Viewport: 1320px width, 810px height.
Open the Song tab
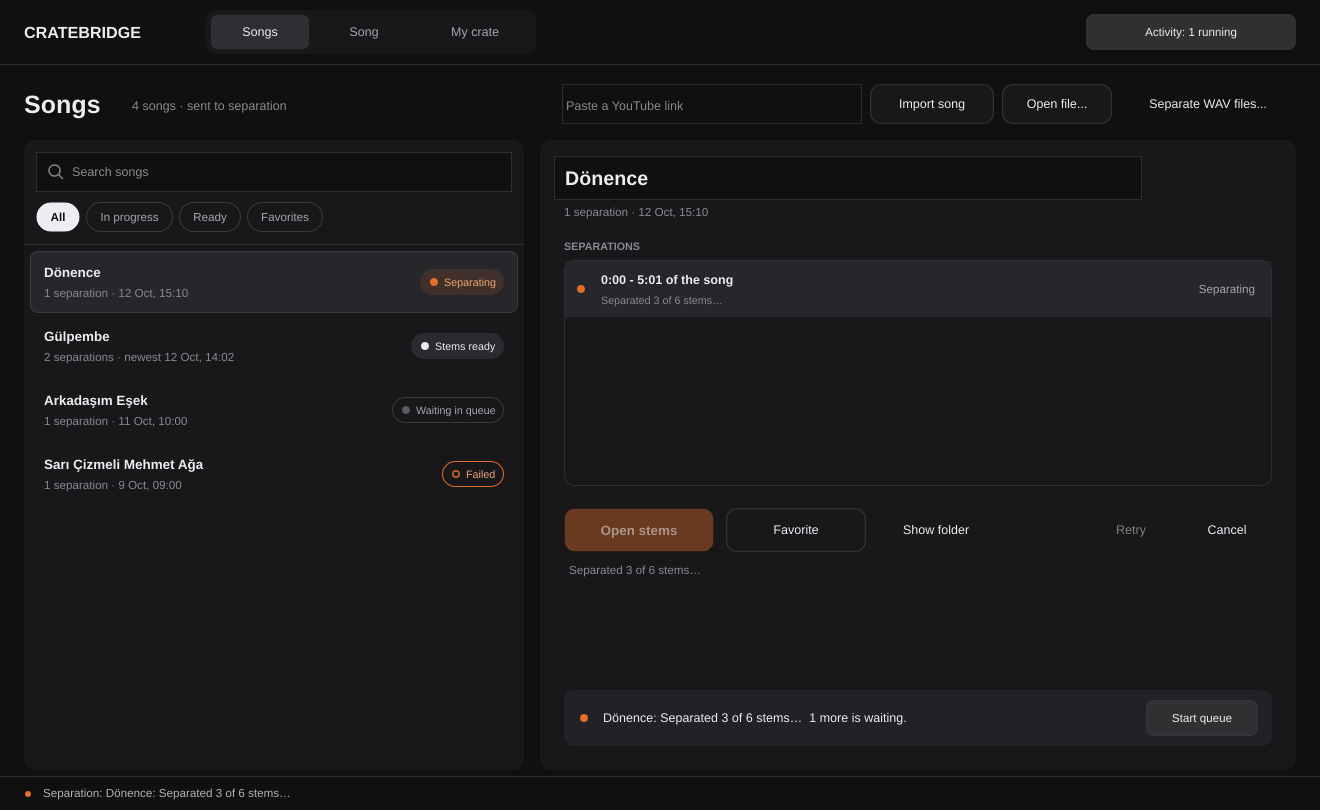pyautogui.click(x=364, y=32)
